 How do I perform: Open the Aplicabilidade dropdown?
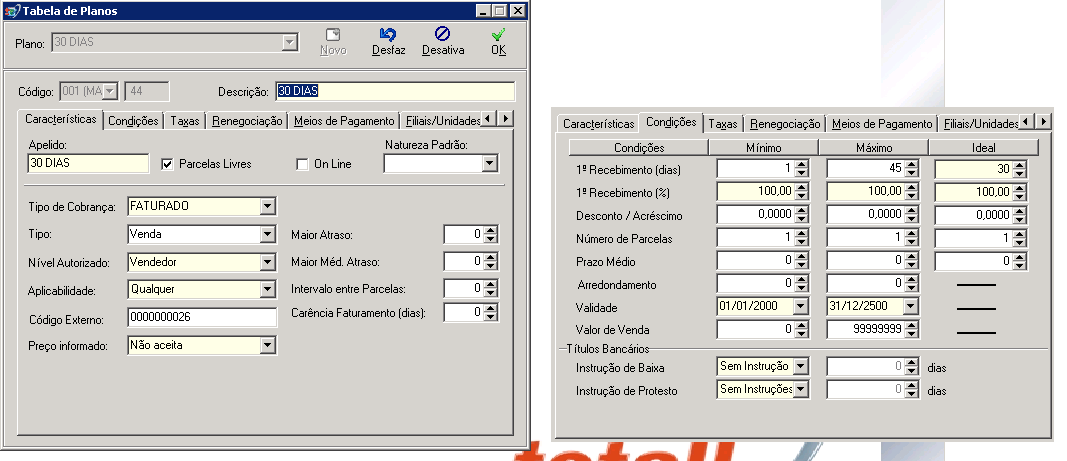tap(267, 289)
